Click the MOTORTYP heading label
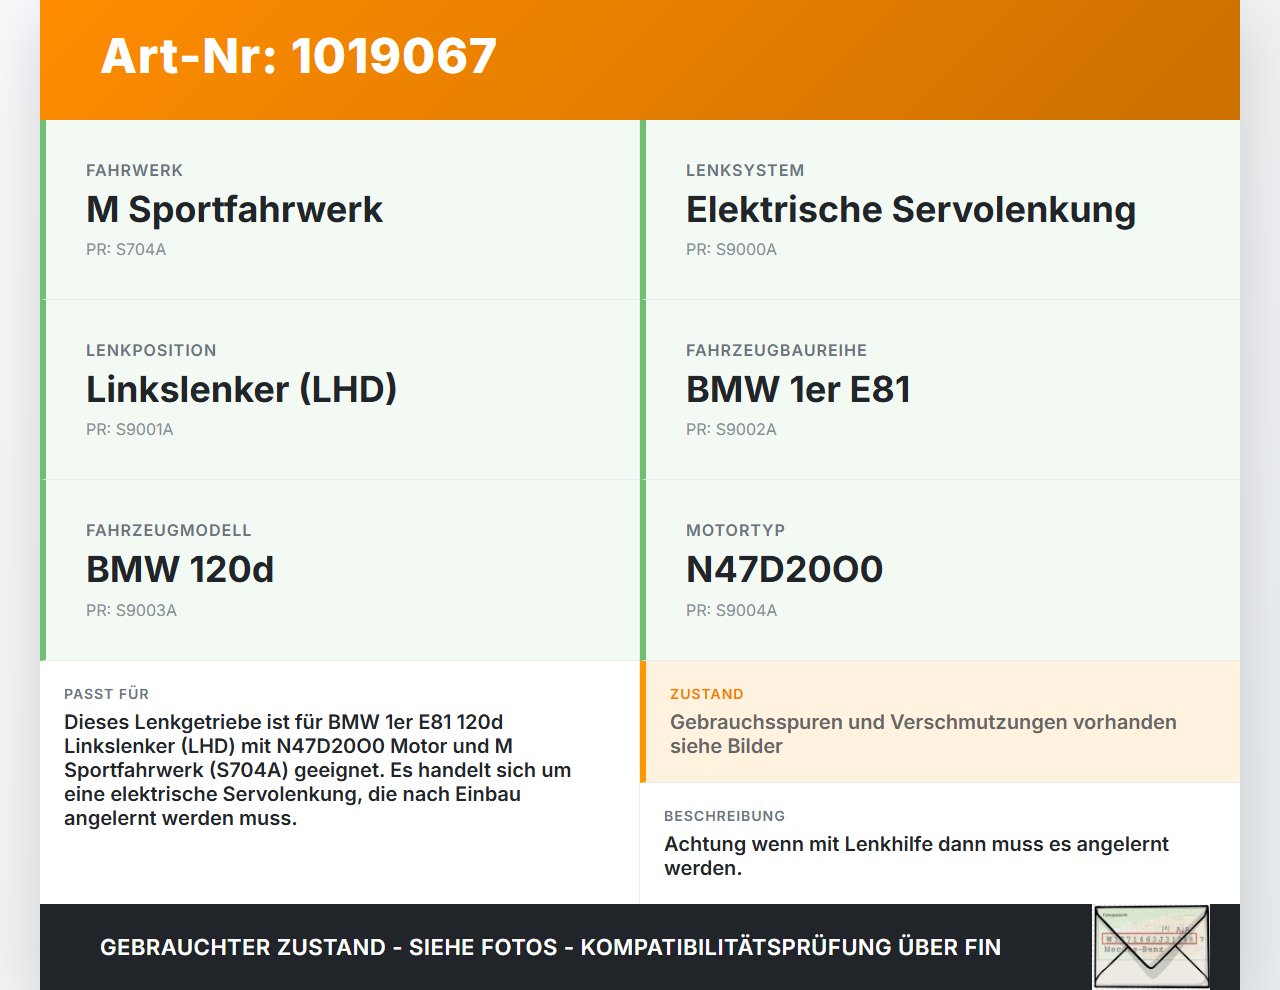1280x990 pixels. [x=736, y=530]
